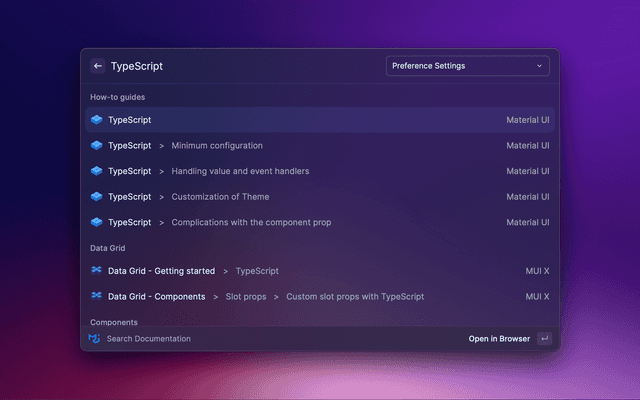Image resolution: width=640 pixels, height=400 pixels.
Task: Select the top TypeScript guide result
Action: tap(320, 120)
